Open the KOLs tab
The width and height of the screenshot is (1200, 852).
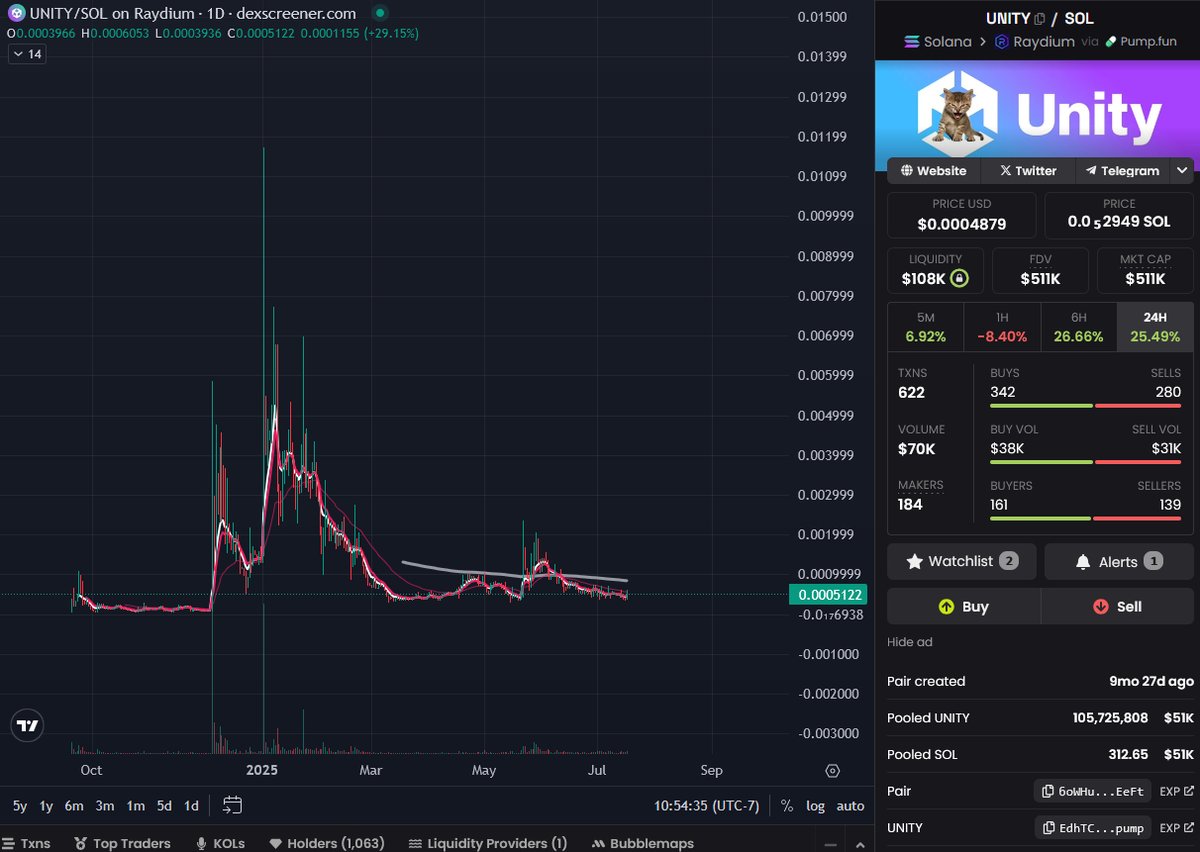220,843
